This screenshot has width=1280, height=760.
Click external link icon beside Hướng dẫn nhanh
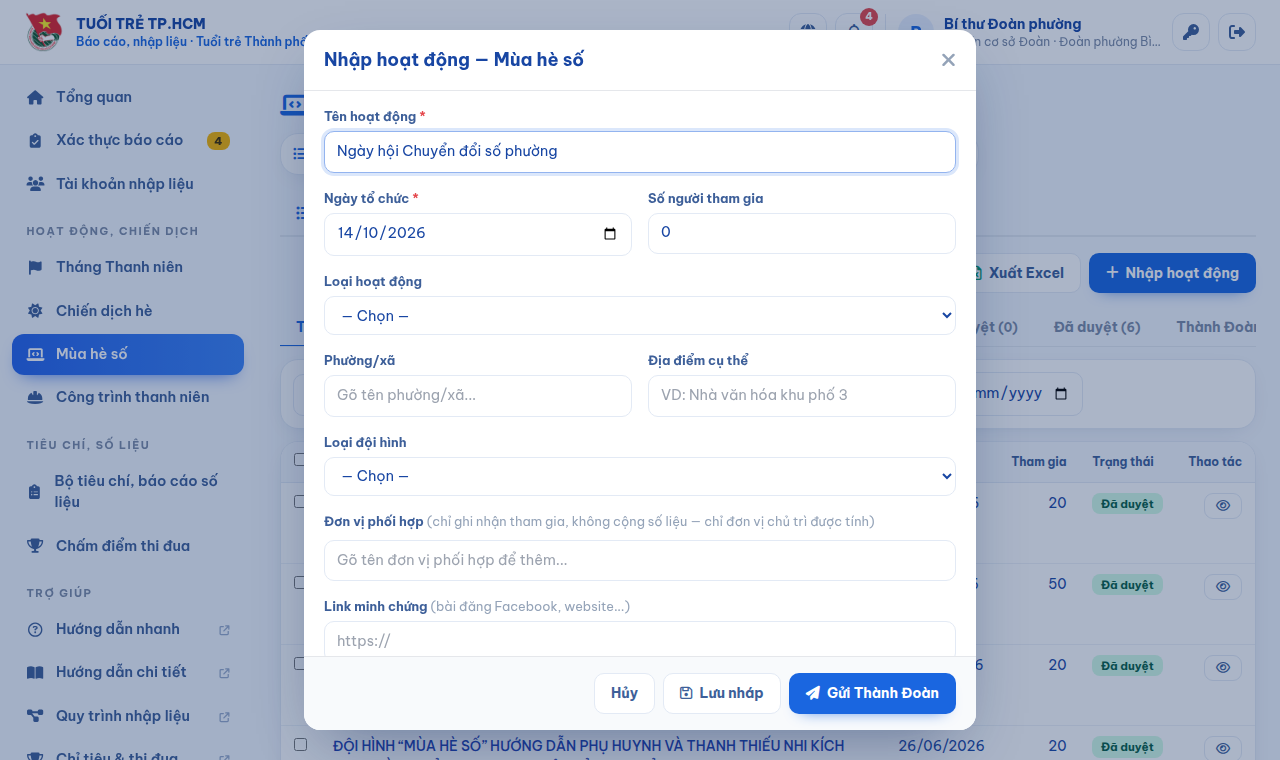click(224, 630)
